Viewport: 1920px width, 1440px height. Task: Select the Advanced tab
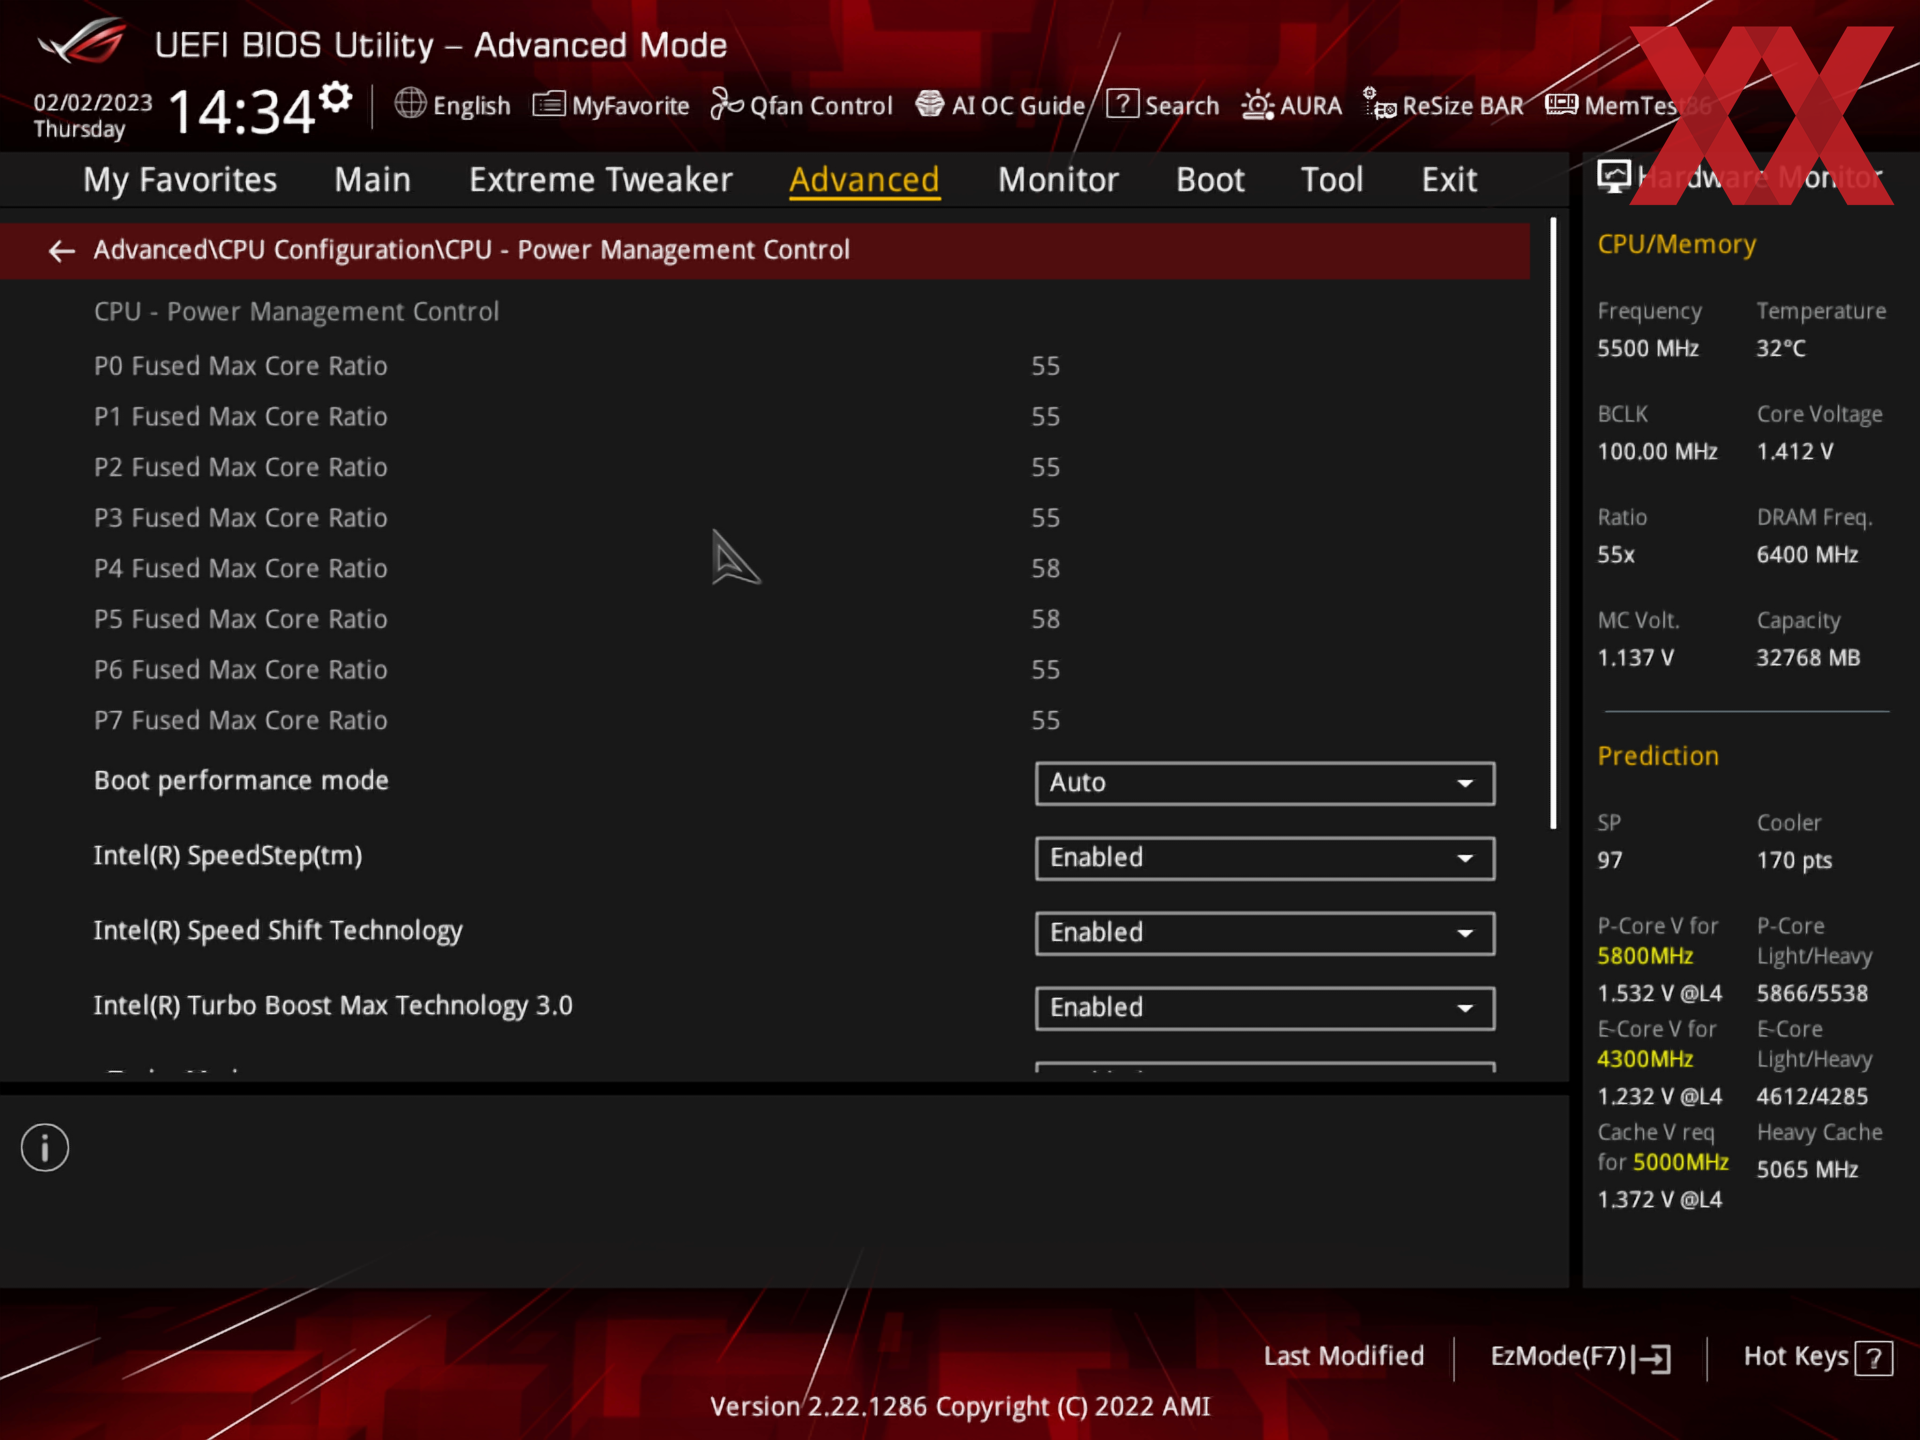coord(864,180)
